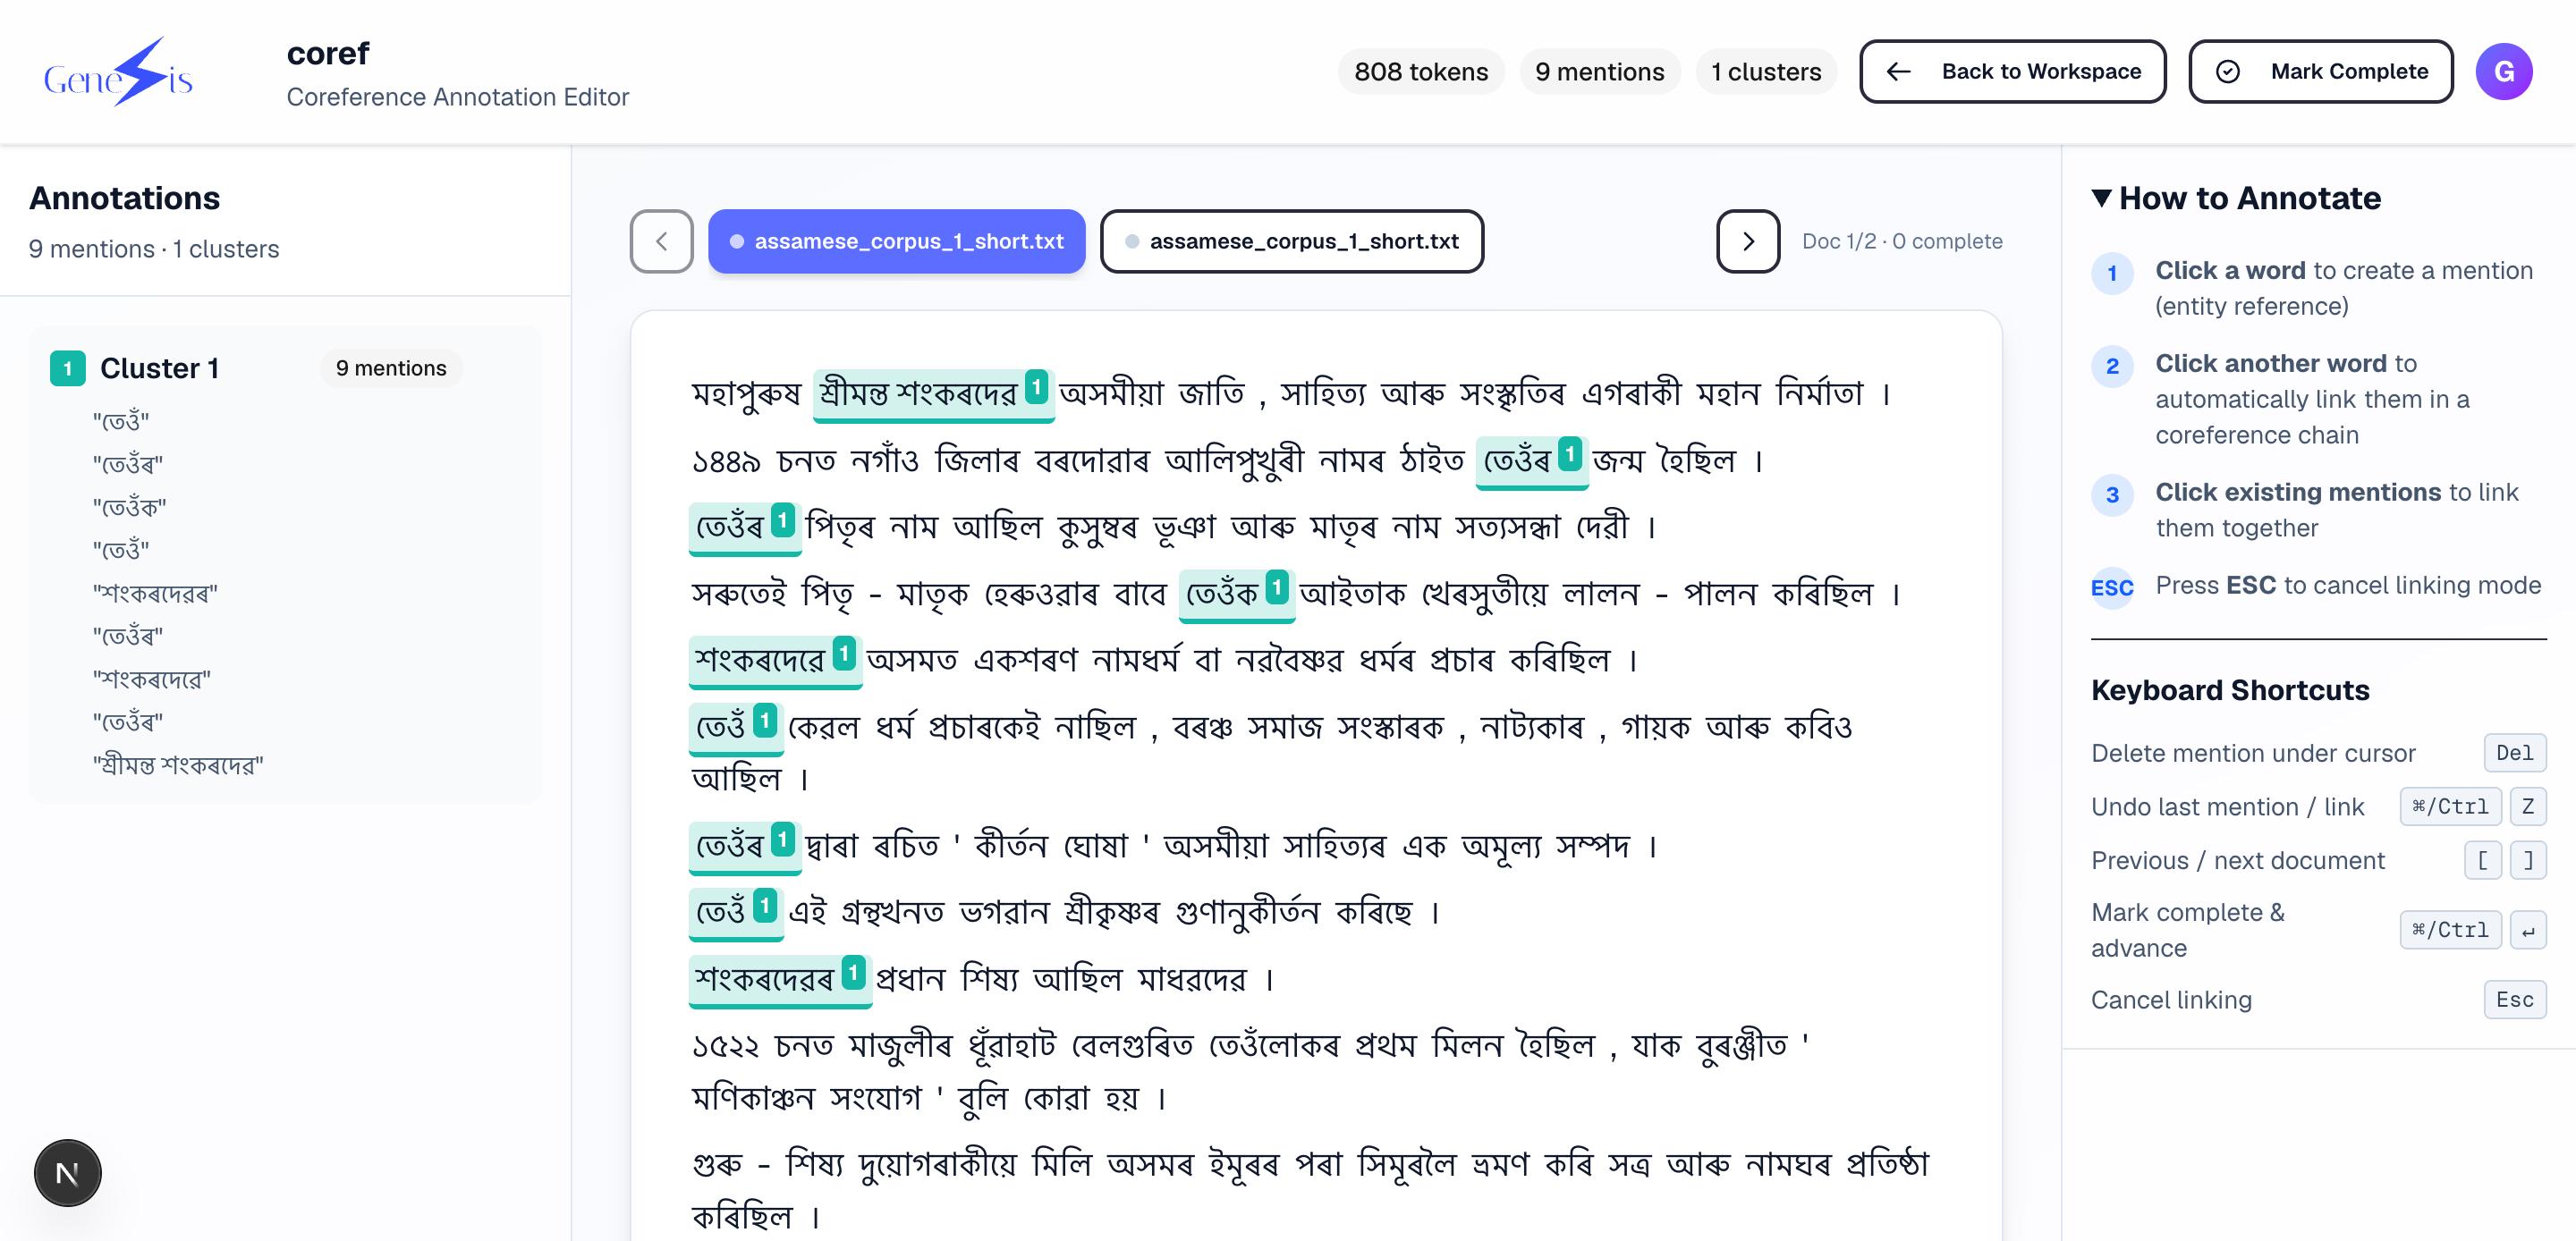Screen dimensions: 2576x1241
Task: Click the 9 mentions pill in Cluster 1
Action: pyautogui.click(x=391, y=368)
